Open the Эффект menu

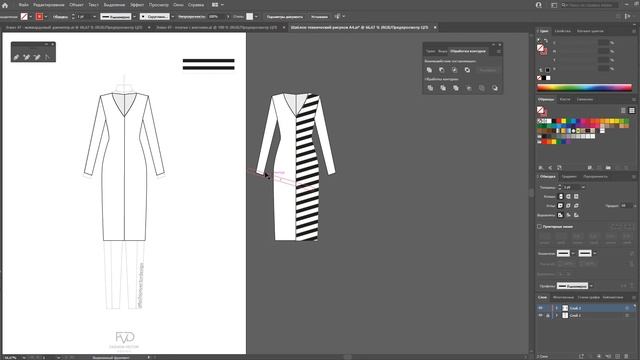137,5
